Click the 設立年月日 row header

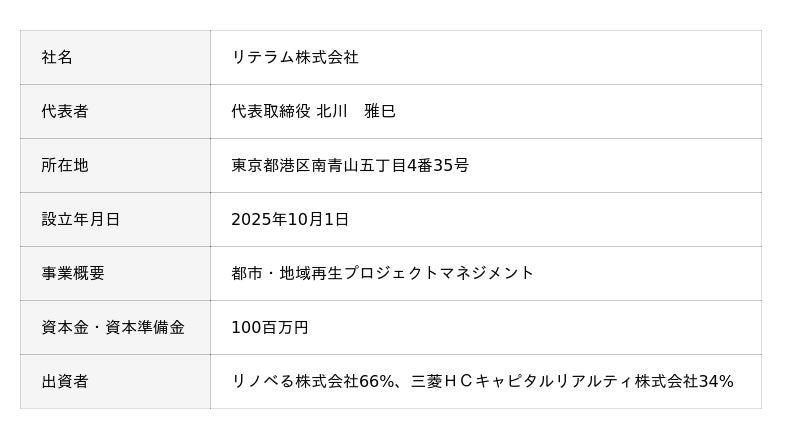point(80,220)
